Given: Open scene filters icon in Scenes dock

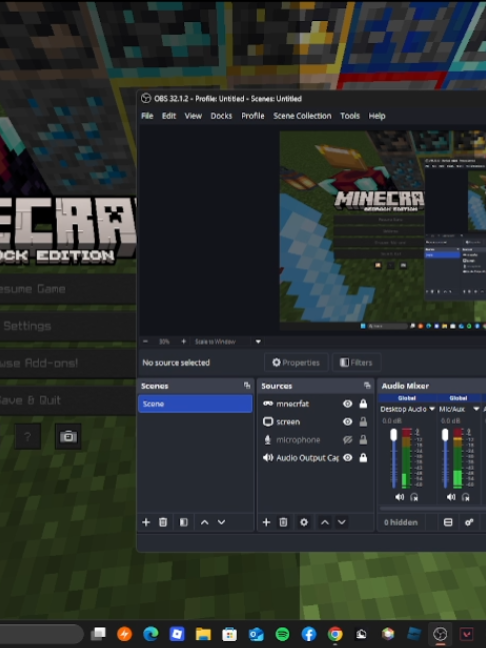Looking at the screenshot, I should (x=183, y=522).
